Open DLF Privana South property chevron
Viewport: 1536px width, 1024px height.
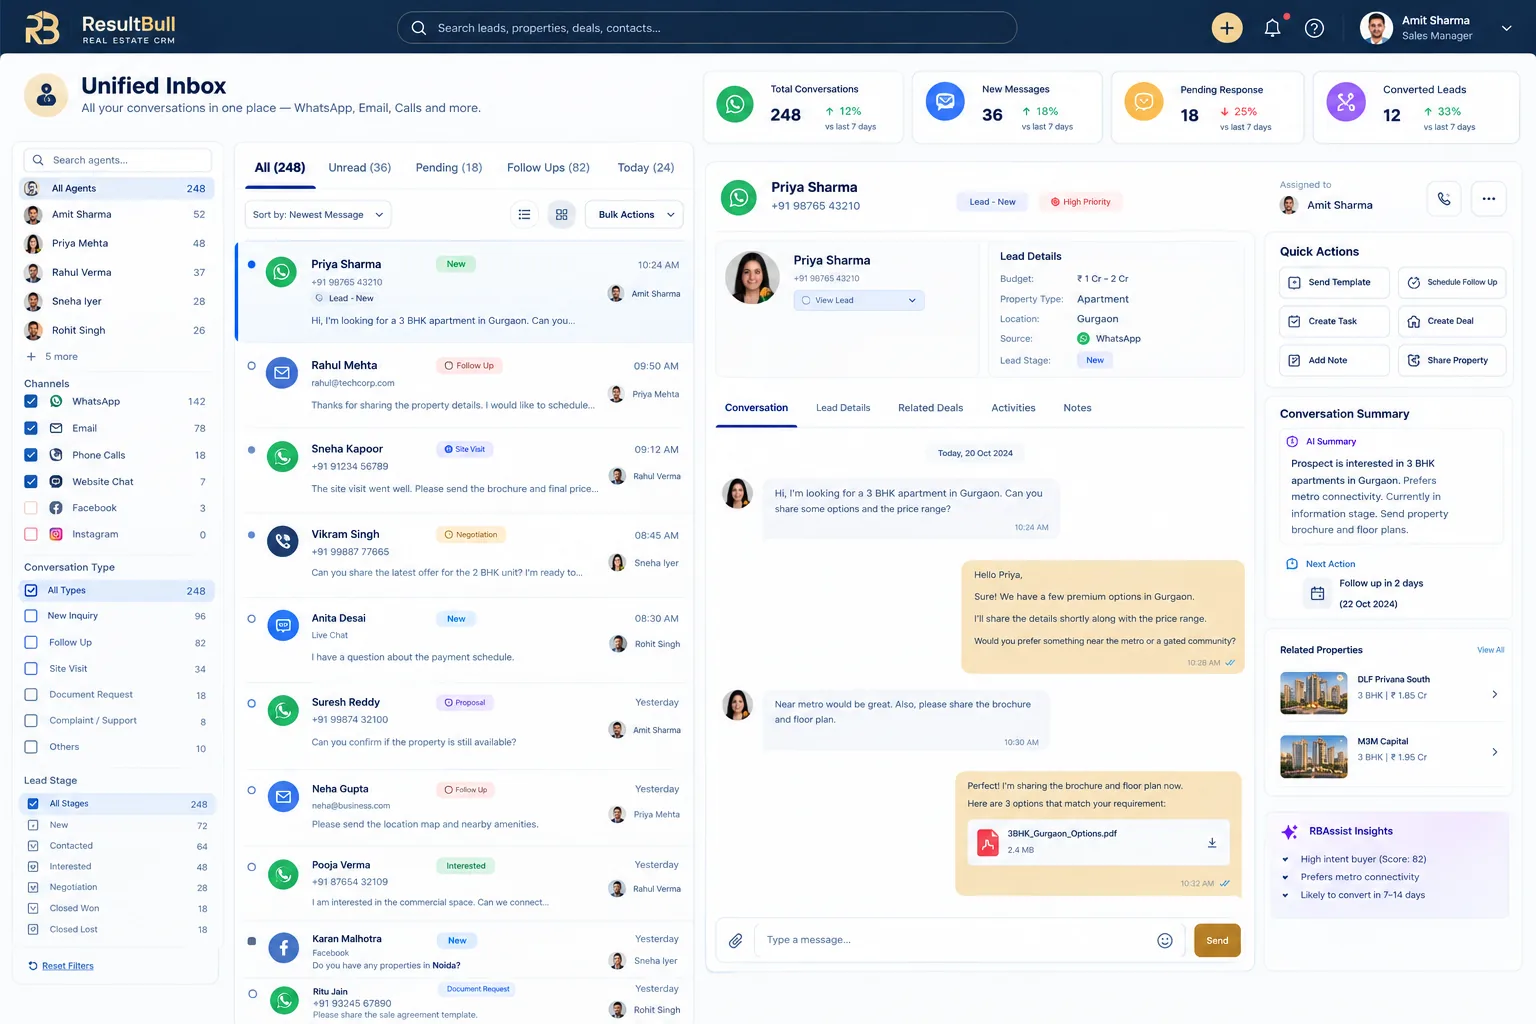click(1495, 694)
